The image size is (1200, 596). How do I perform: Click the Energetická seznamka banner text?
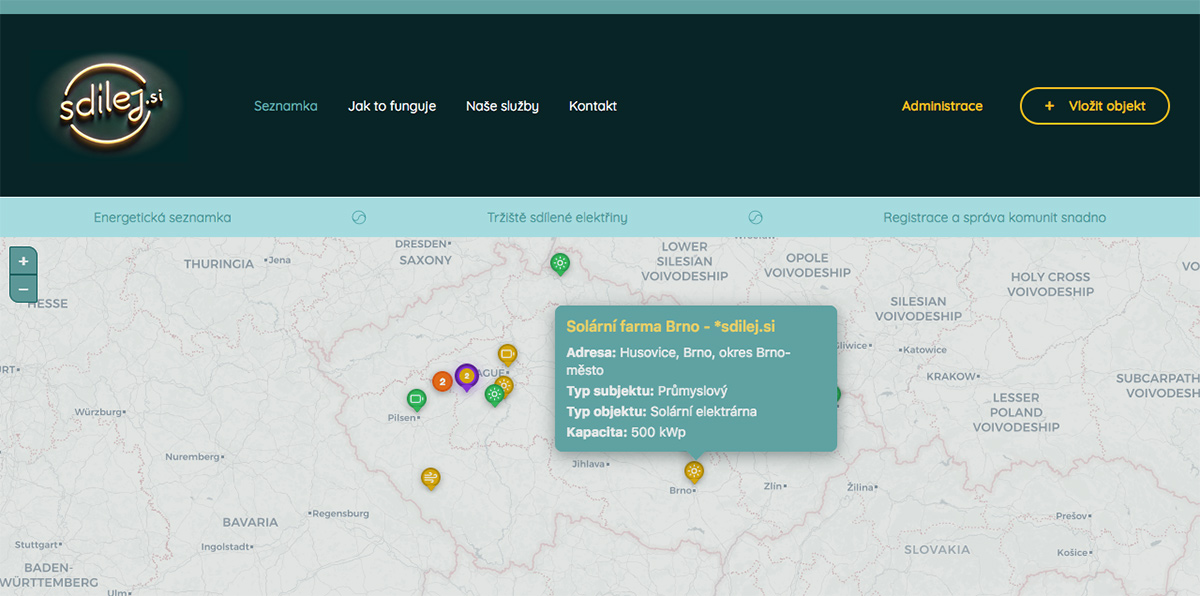(x=162, y=217)
